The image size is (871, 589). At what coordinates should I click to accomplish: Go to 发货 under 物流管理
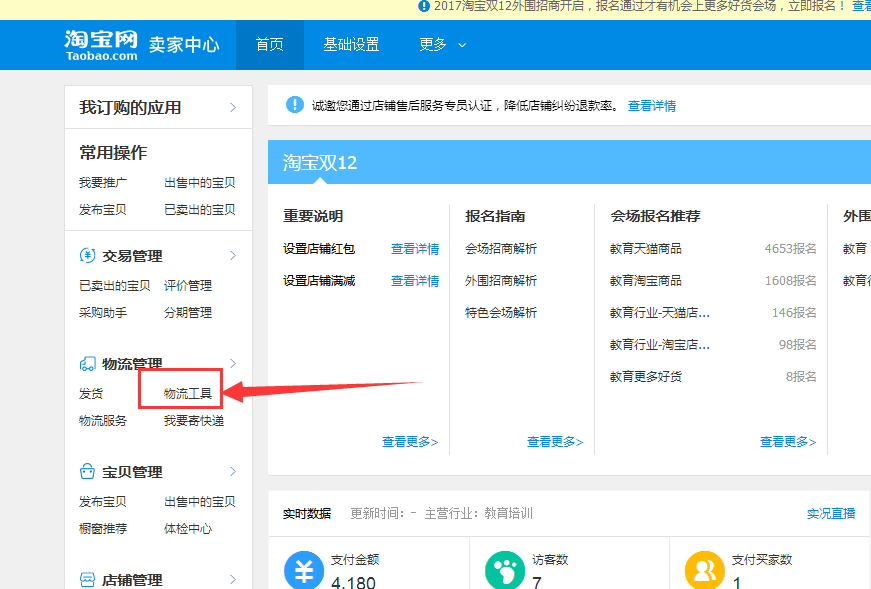pos(91,393)
